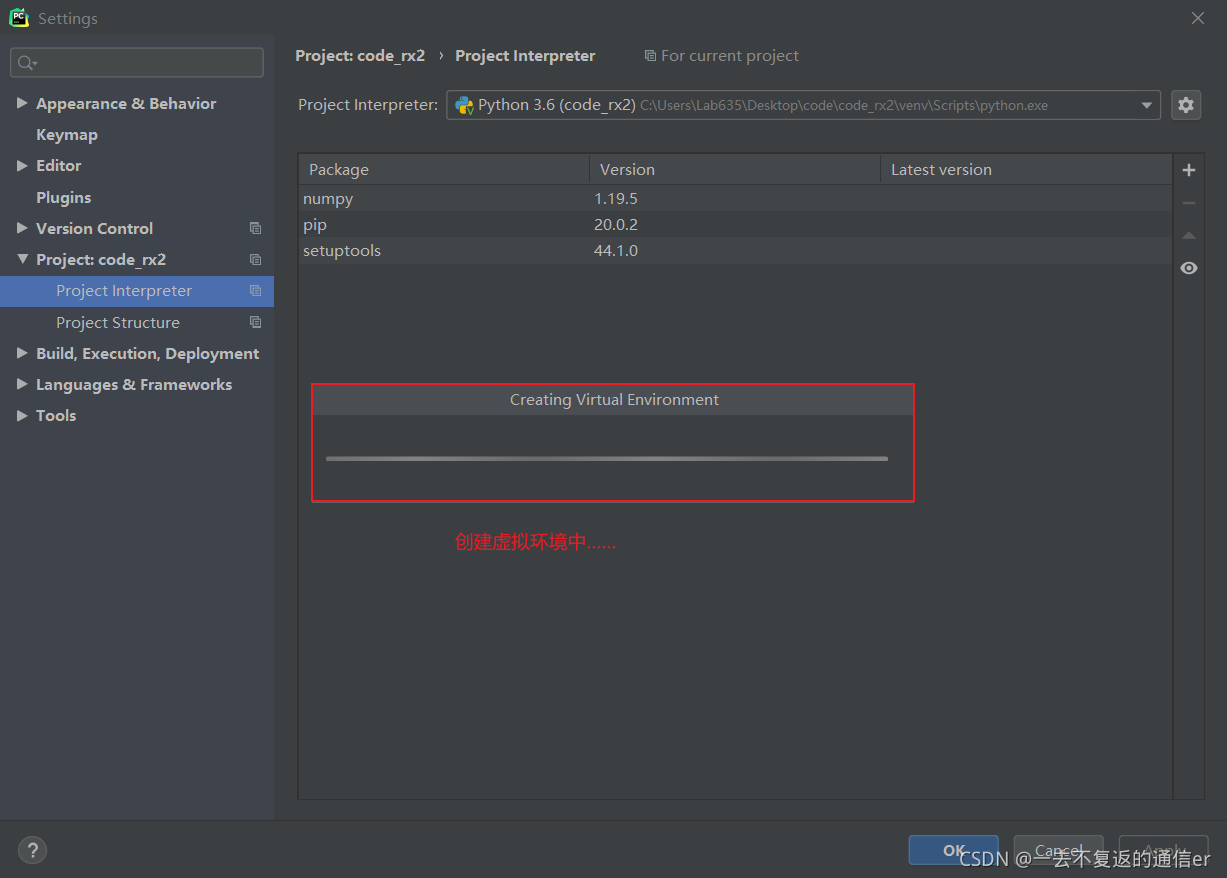Viewport: 1227px width, 878px height.
Task: Click the PyCharm logo in title bar
Action: 19,18
